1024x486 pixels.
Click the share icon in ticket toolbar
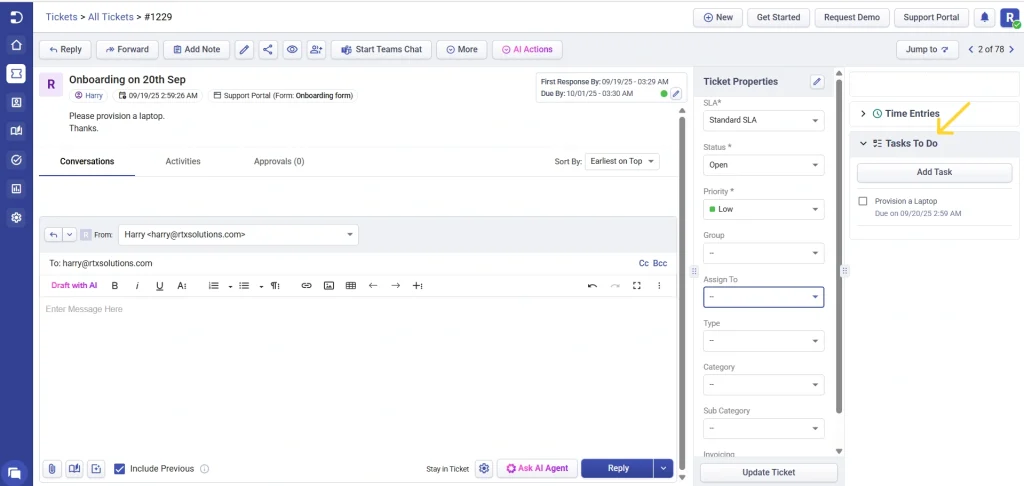click(268, 49)
